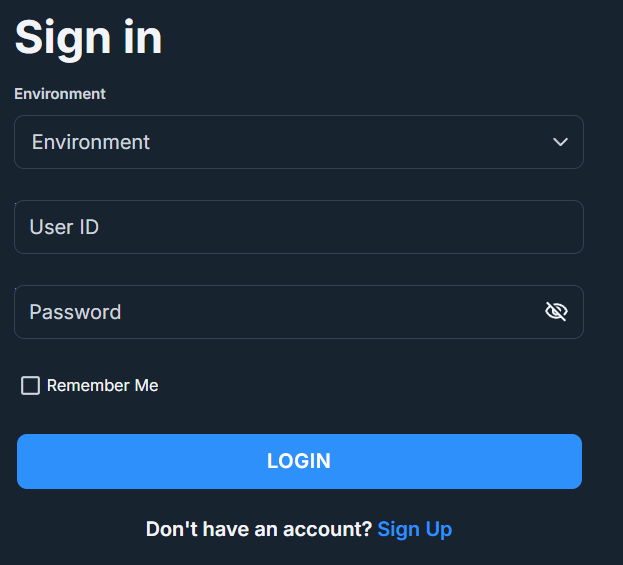Open the Environment dropdown
The image size is (623, 565).
tap(299, 142)
